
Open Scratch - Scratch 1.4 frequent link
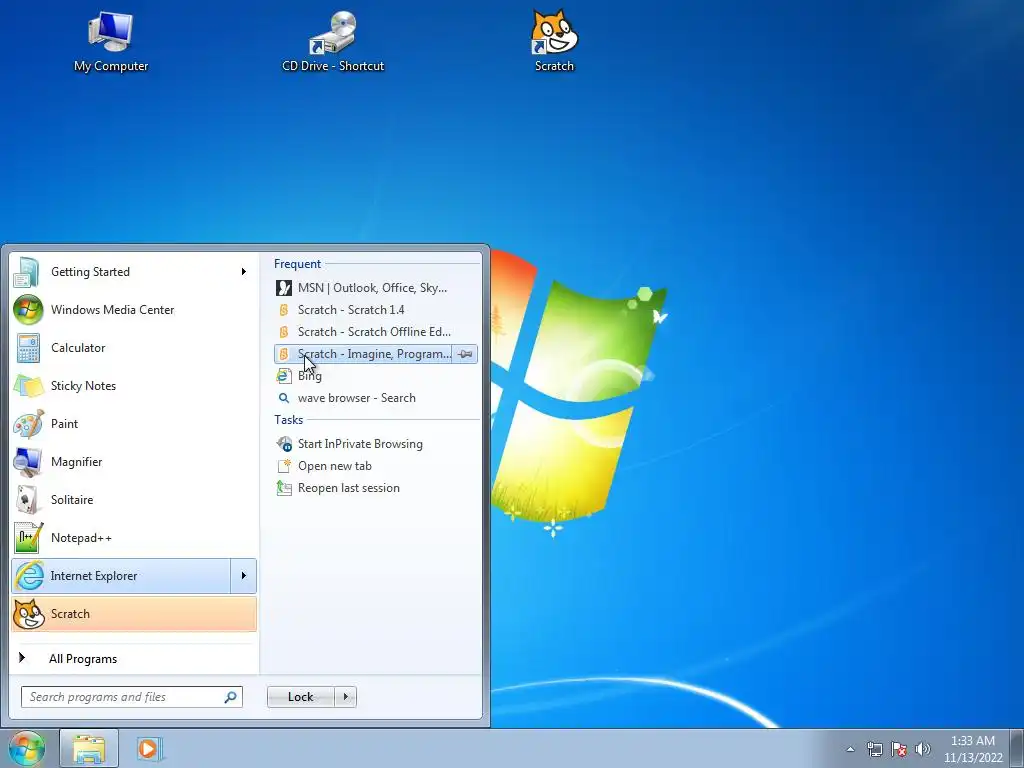tap(376, 310)
